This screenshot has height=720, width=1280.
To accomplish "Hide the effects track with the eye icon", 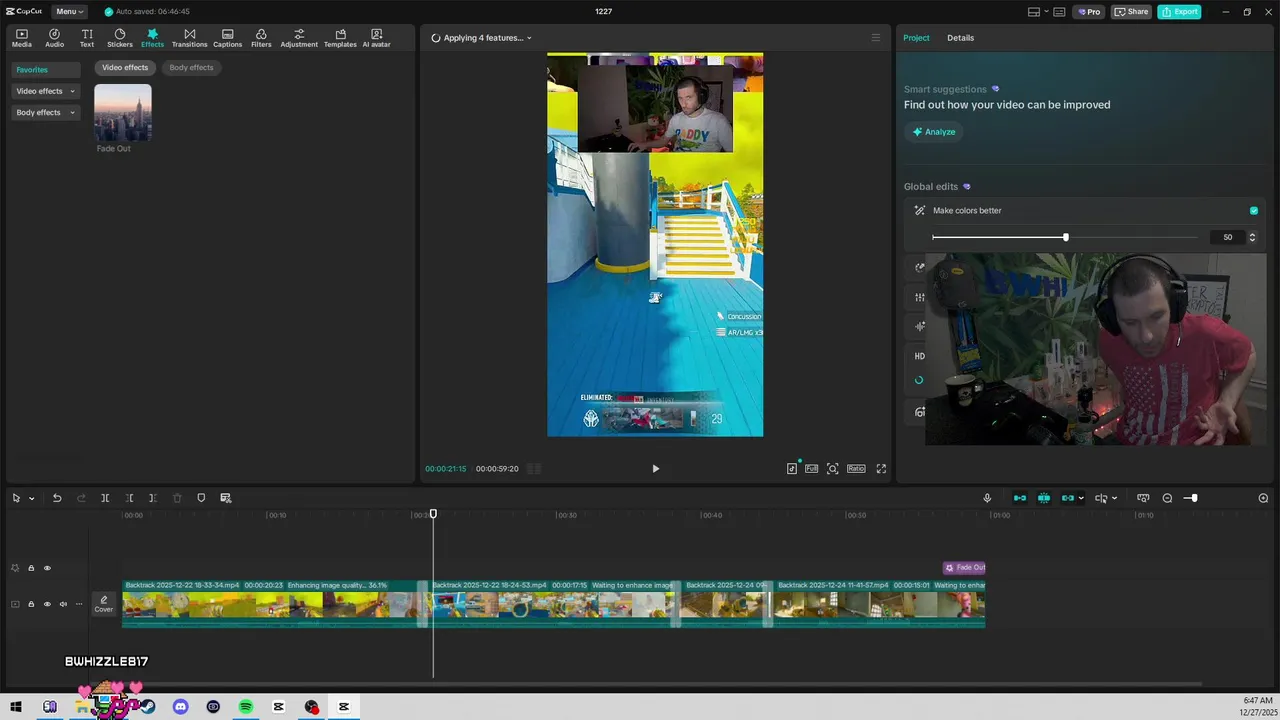I will (47, 568).
